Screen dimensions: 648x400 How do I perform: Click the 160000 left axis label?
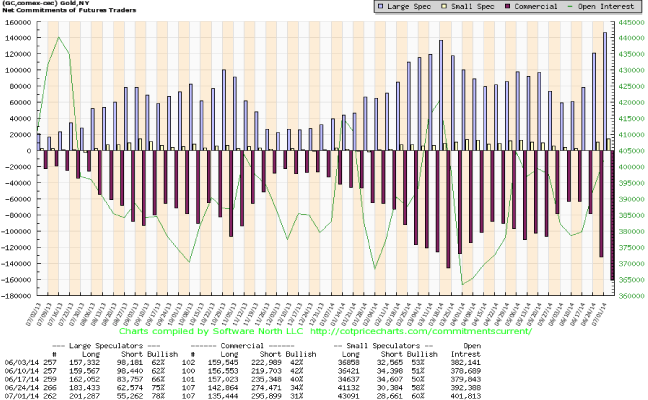pos(18,22)
